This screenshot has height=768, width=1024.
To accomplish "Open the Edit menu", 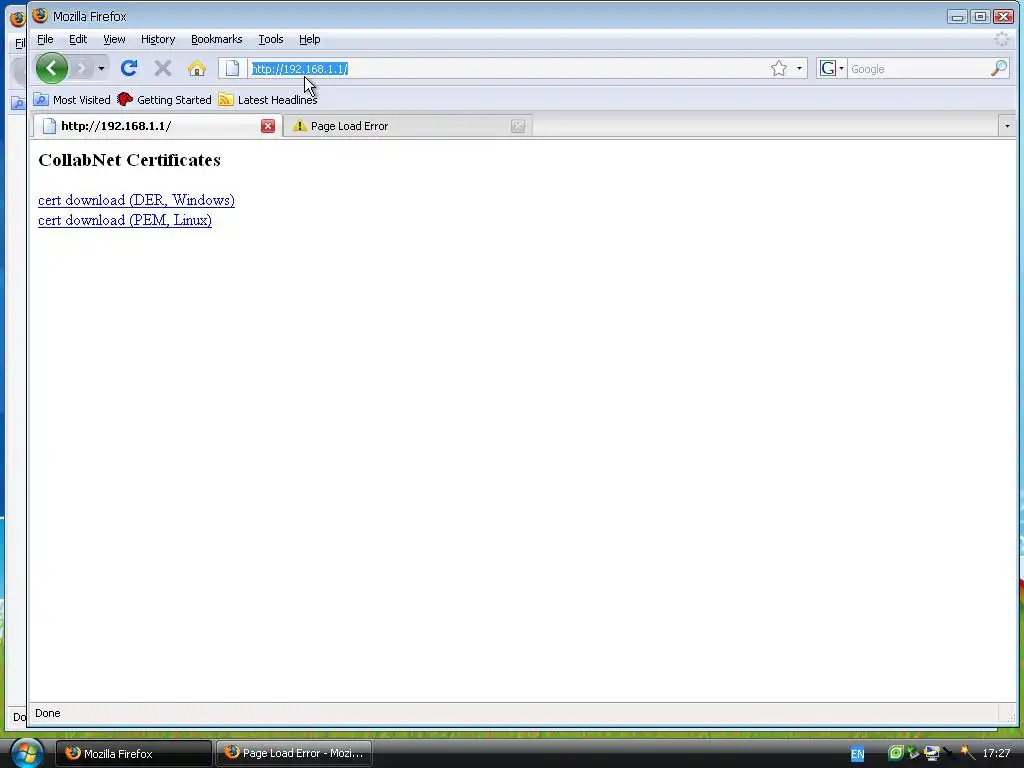I will [x=78, y=39].
